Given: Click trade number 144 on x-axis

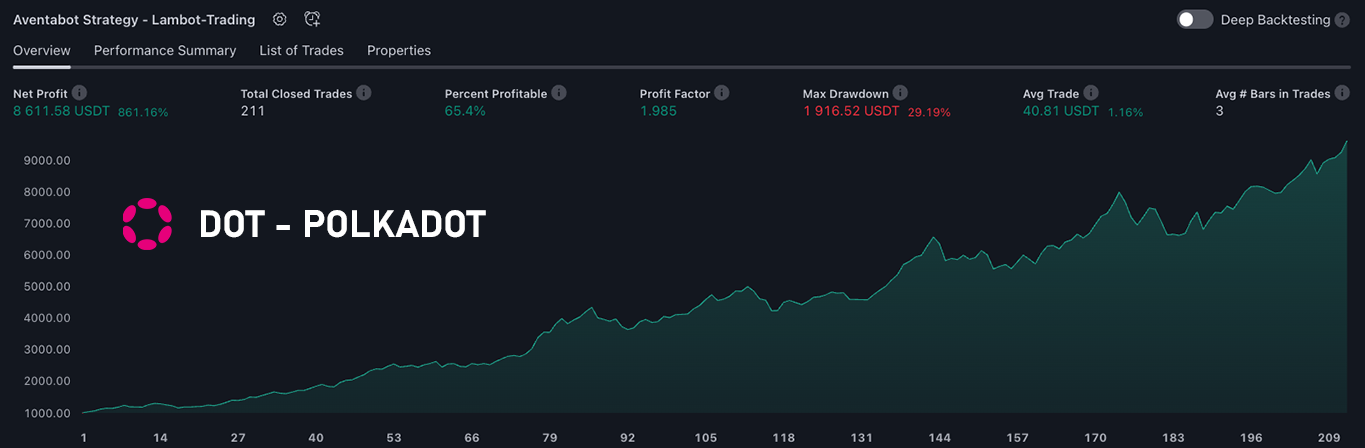Looking at the screenshot, I should 939,438.
